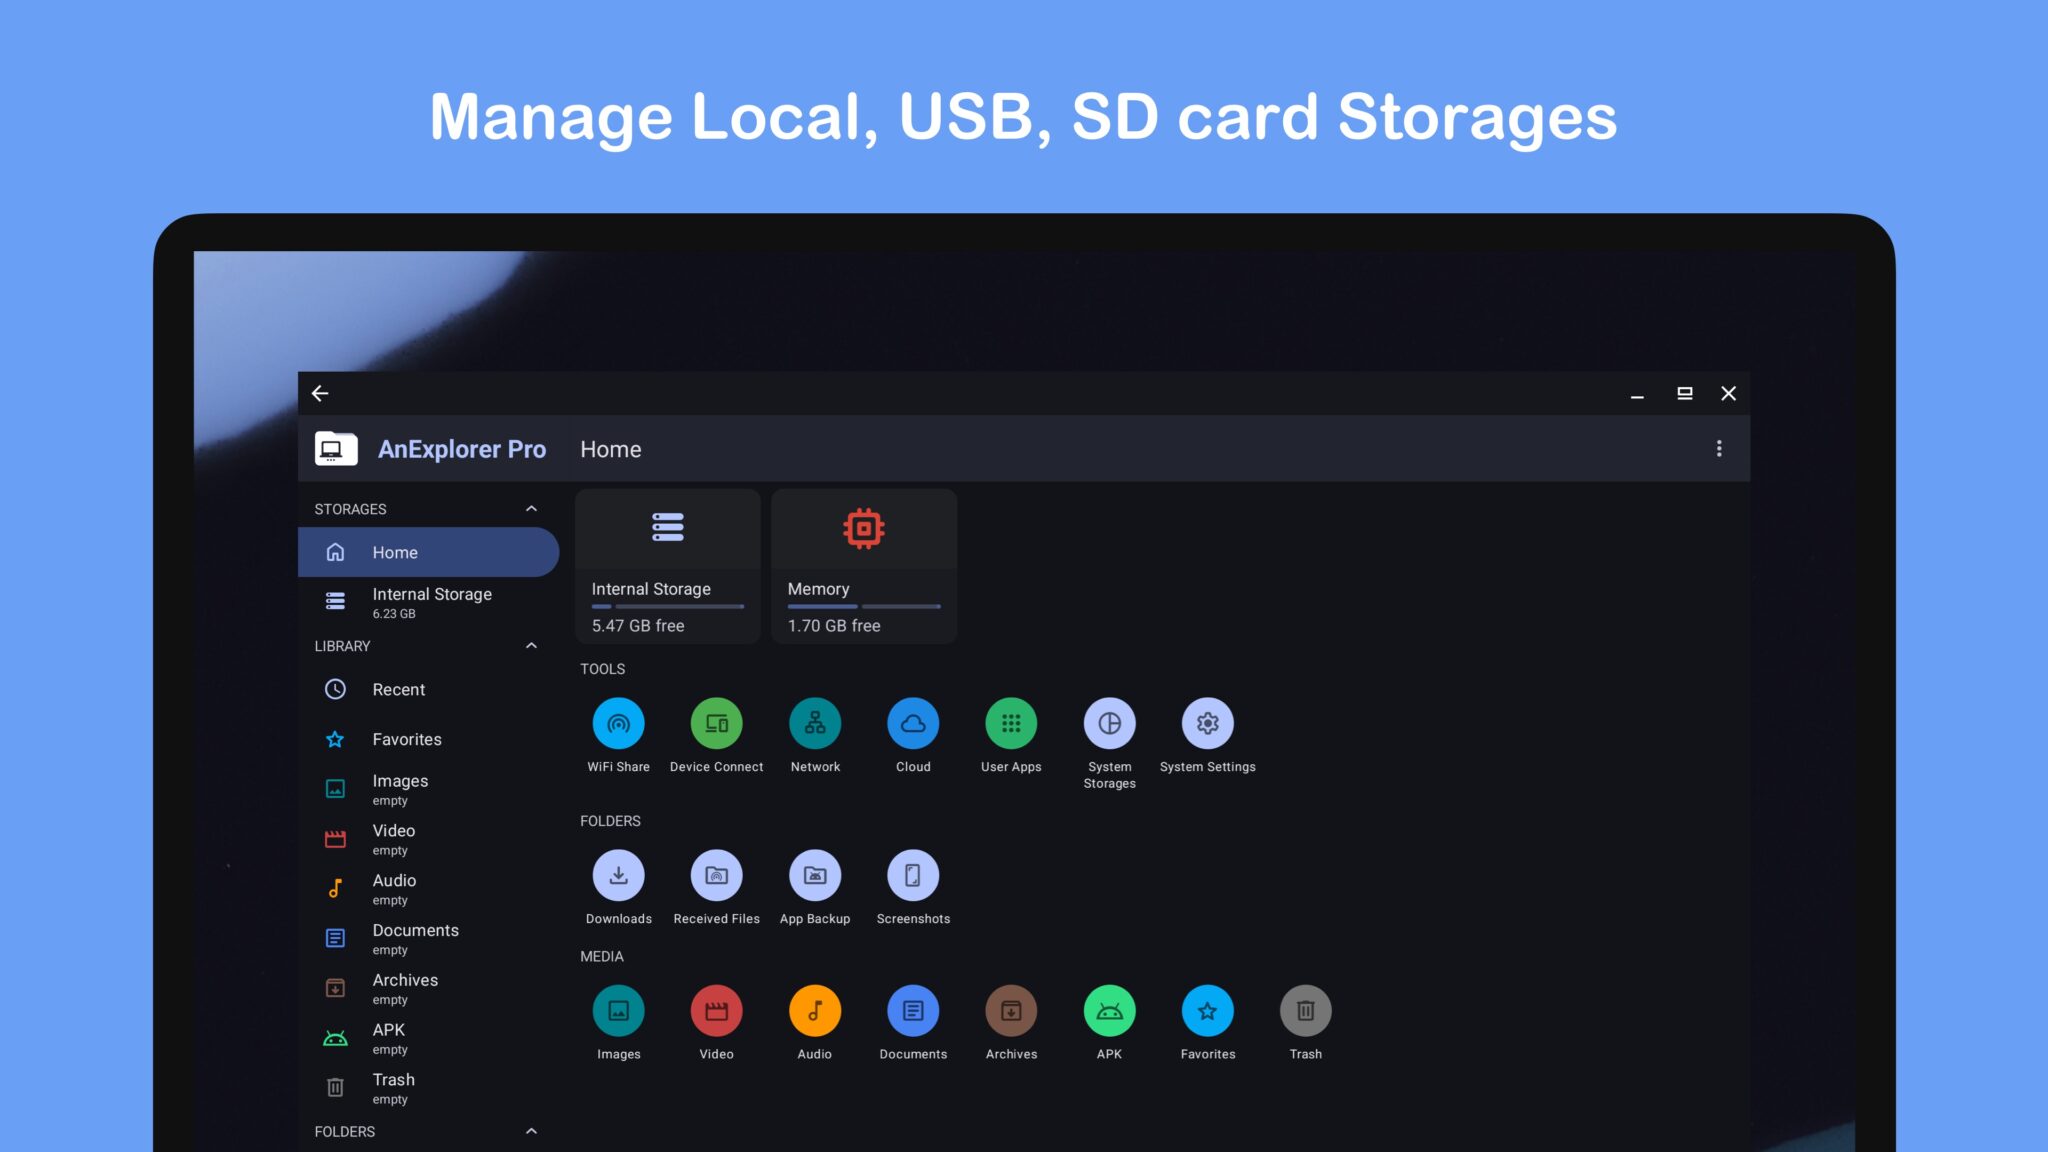Open User Apps

[1010, 723]
